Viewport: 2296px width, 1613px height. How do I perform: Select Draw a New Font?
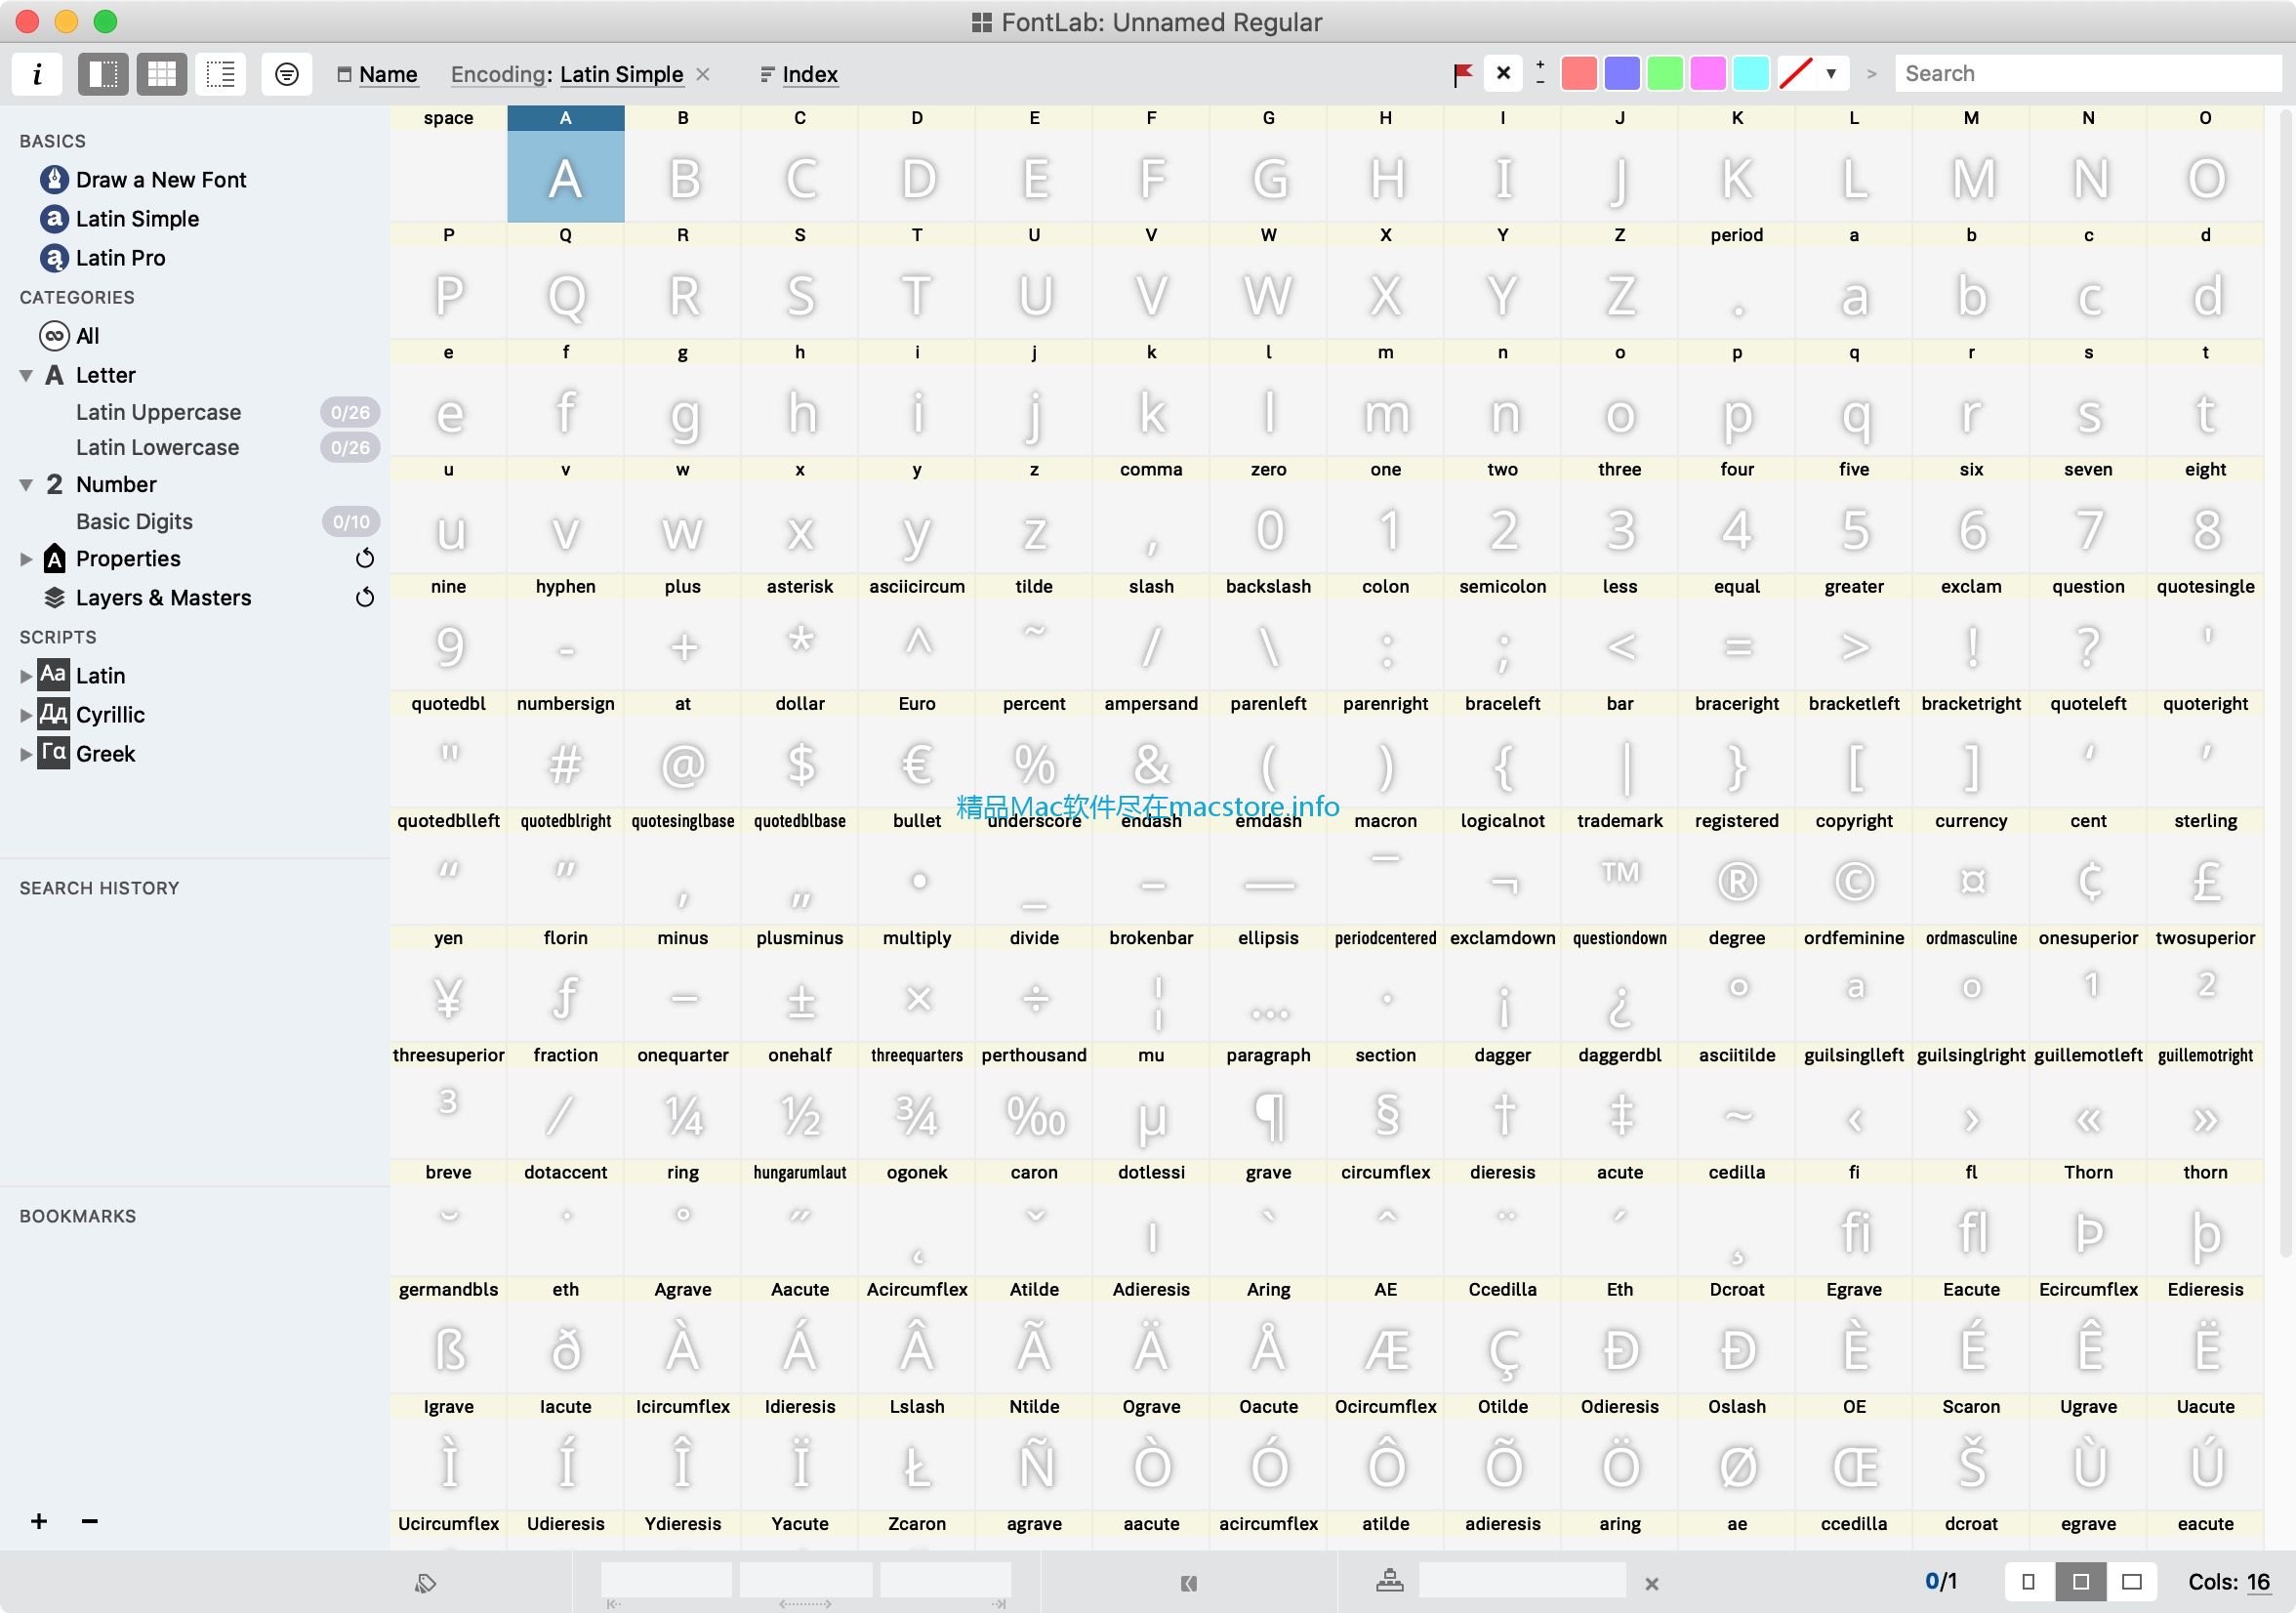click(161, 180)
